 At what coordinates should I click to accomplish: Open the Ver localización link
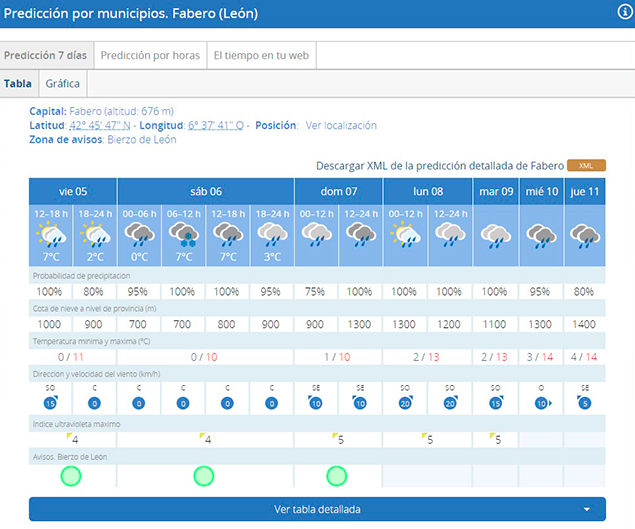pyautogui.click(x=341, y=126)
